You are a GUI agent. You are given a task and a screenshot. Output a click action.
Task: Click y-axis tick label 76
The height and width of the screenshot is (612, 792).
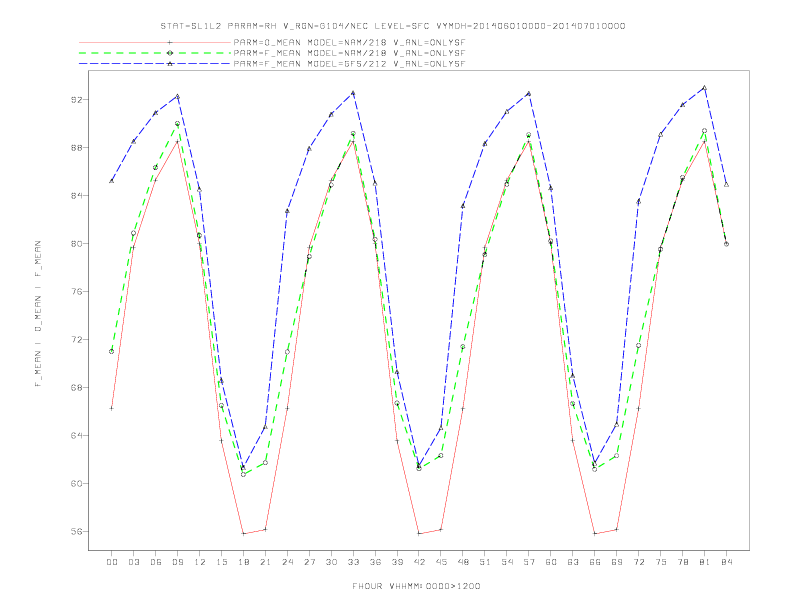76,291
